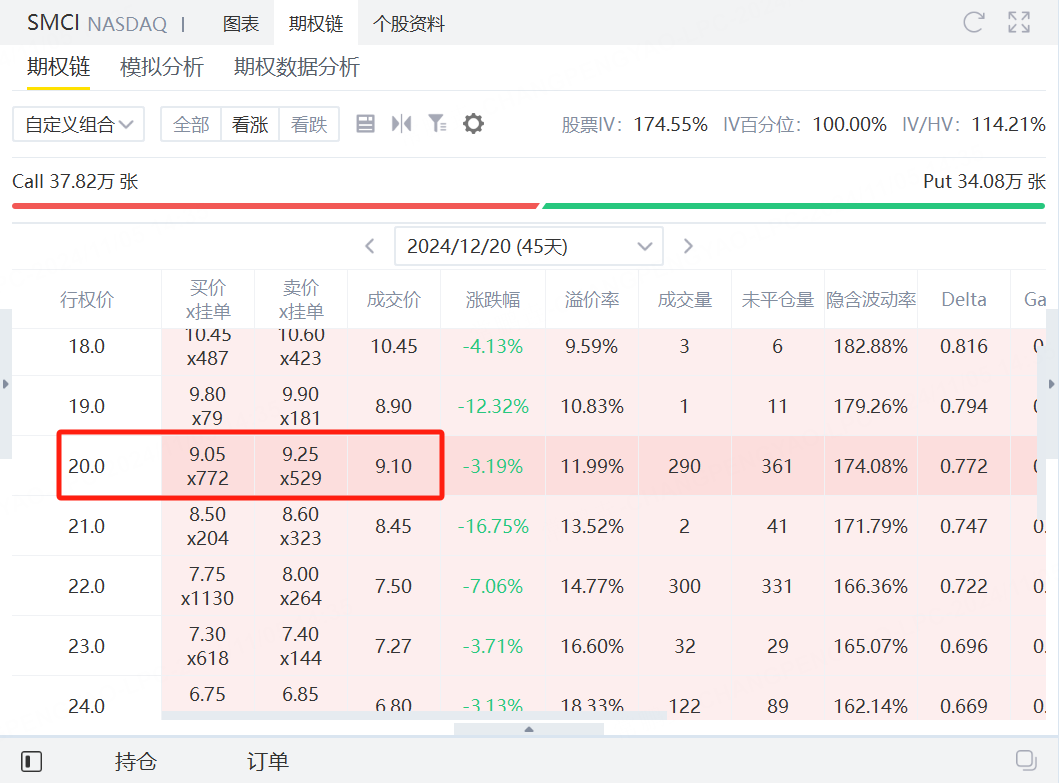Click the list layout icon in toolbar

(x=365, y=124)
